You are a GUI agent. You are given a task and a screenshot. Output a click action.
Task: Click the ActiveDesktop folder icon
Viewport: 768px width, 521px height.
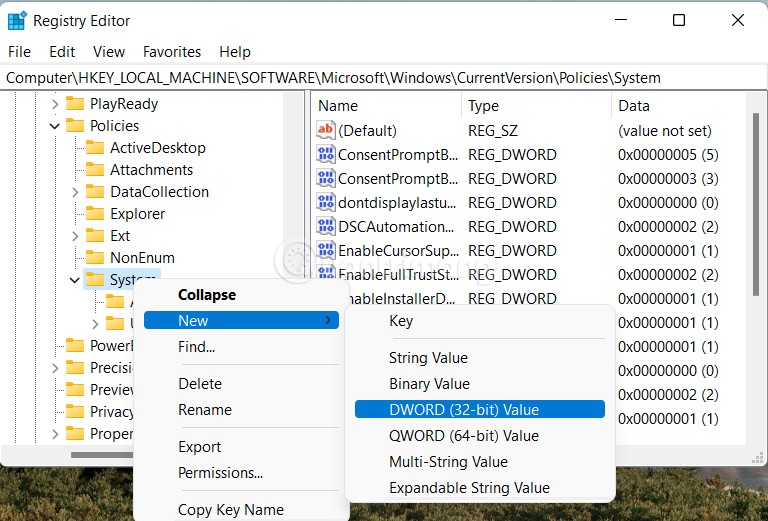[95, 148]
